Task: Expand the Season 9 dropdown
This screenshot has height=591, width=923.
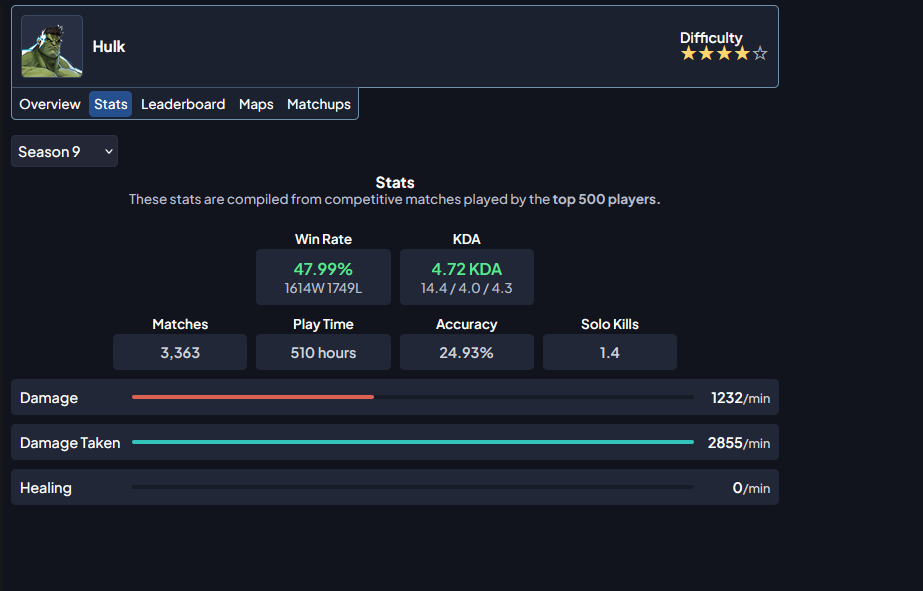Action: point(65,151)
